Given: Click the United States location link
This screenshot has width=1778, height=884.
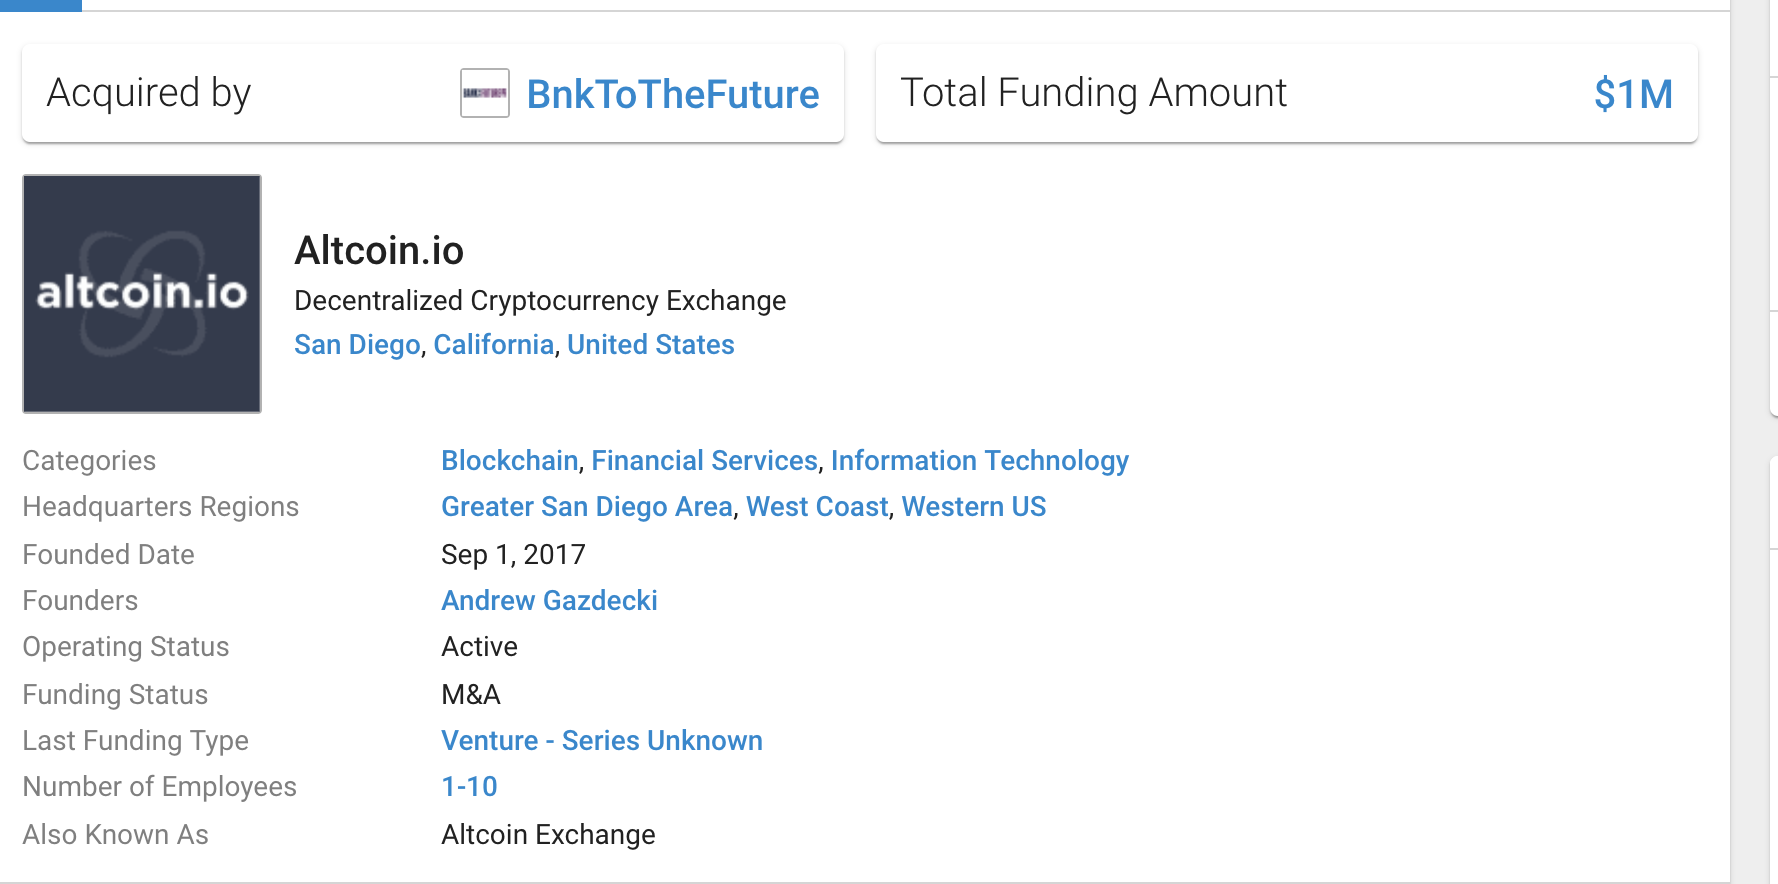Looking at the screenshot, I should point(650,345).
